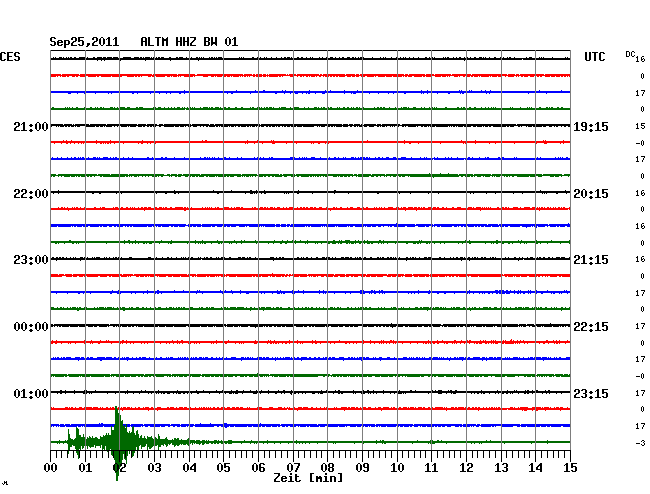Select the 22:00 local time label
Viewport: 650px width, 494px height.
(31, 194)
